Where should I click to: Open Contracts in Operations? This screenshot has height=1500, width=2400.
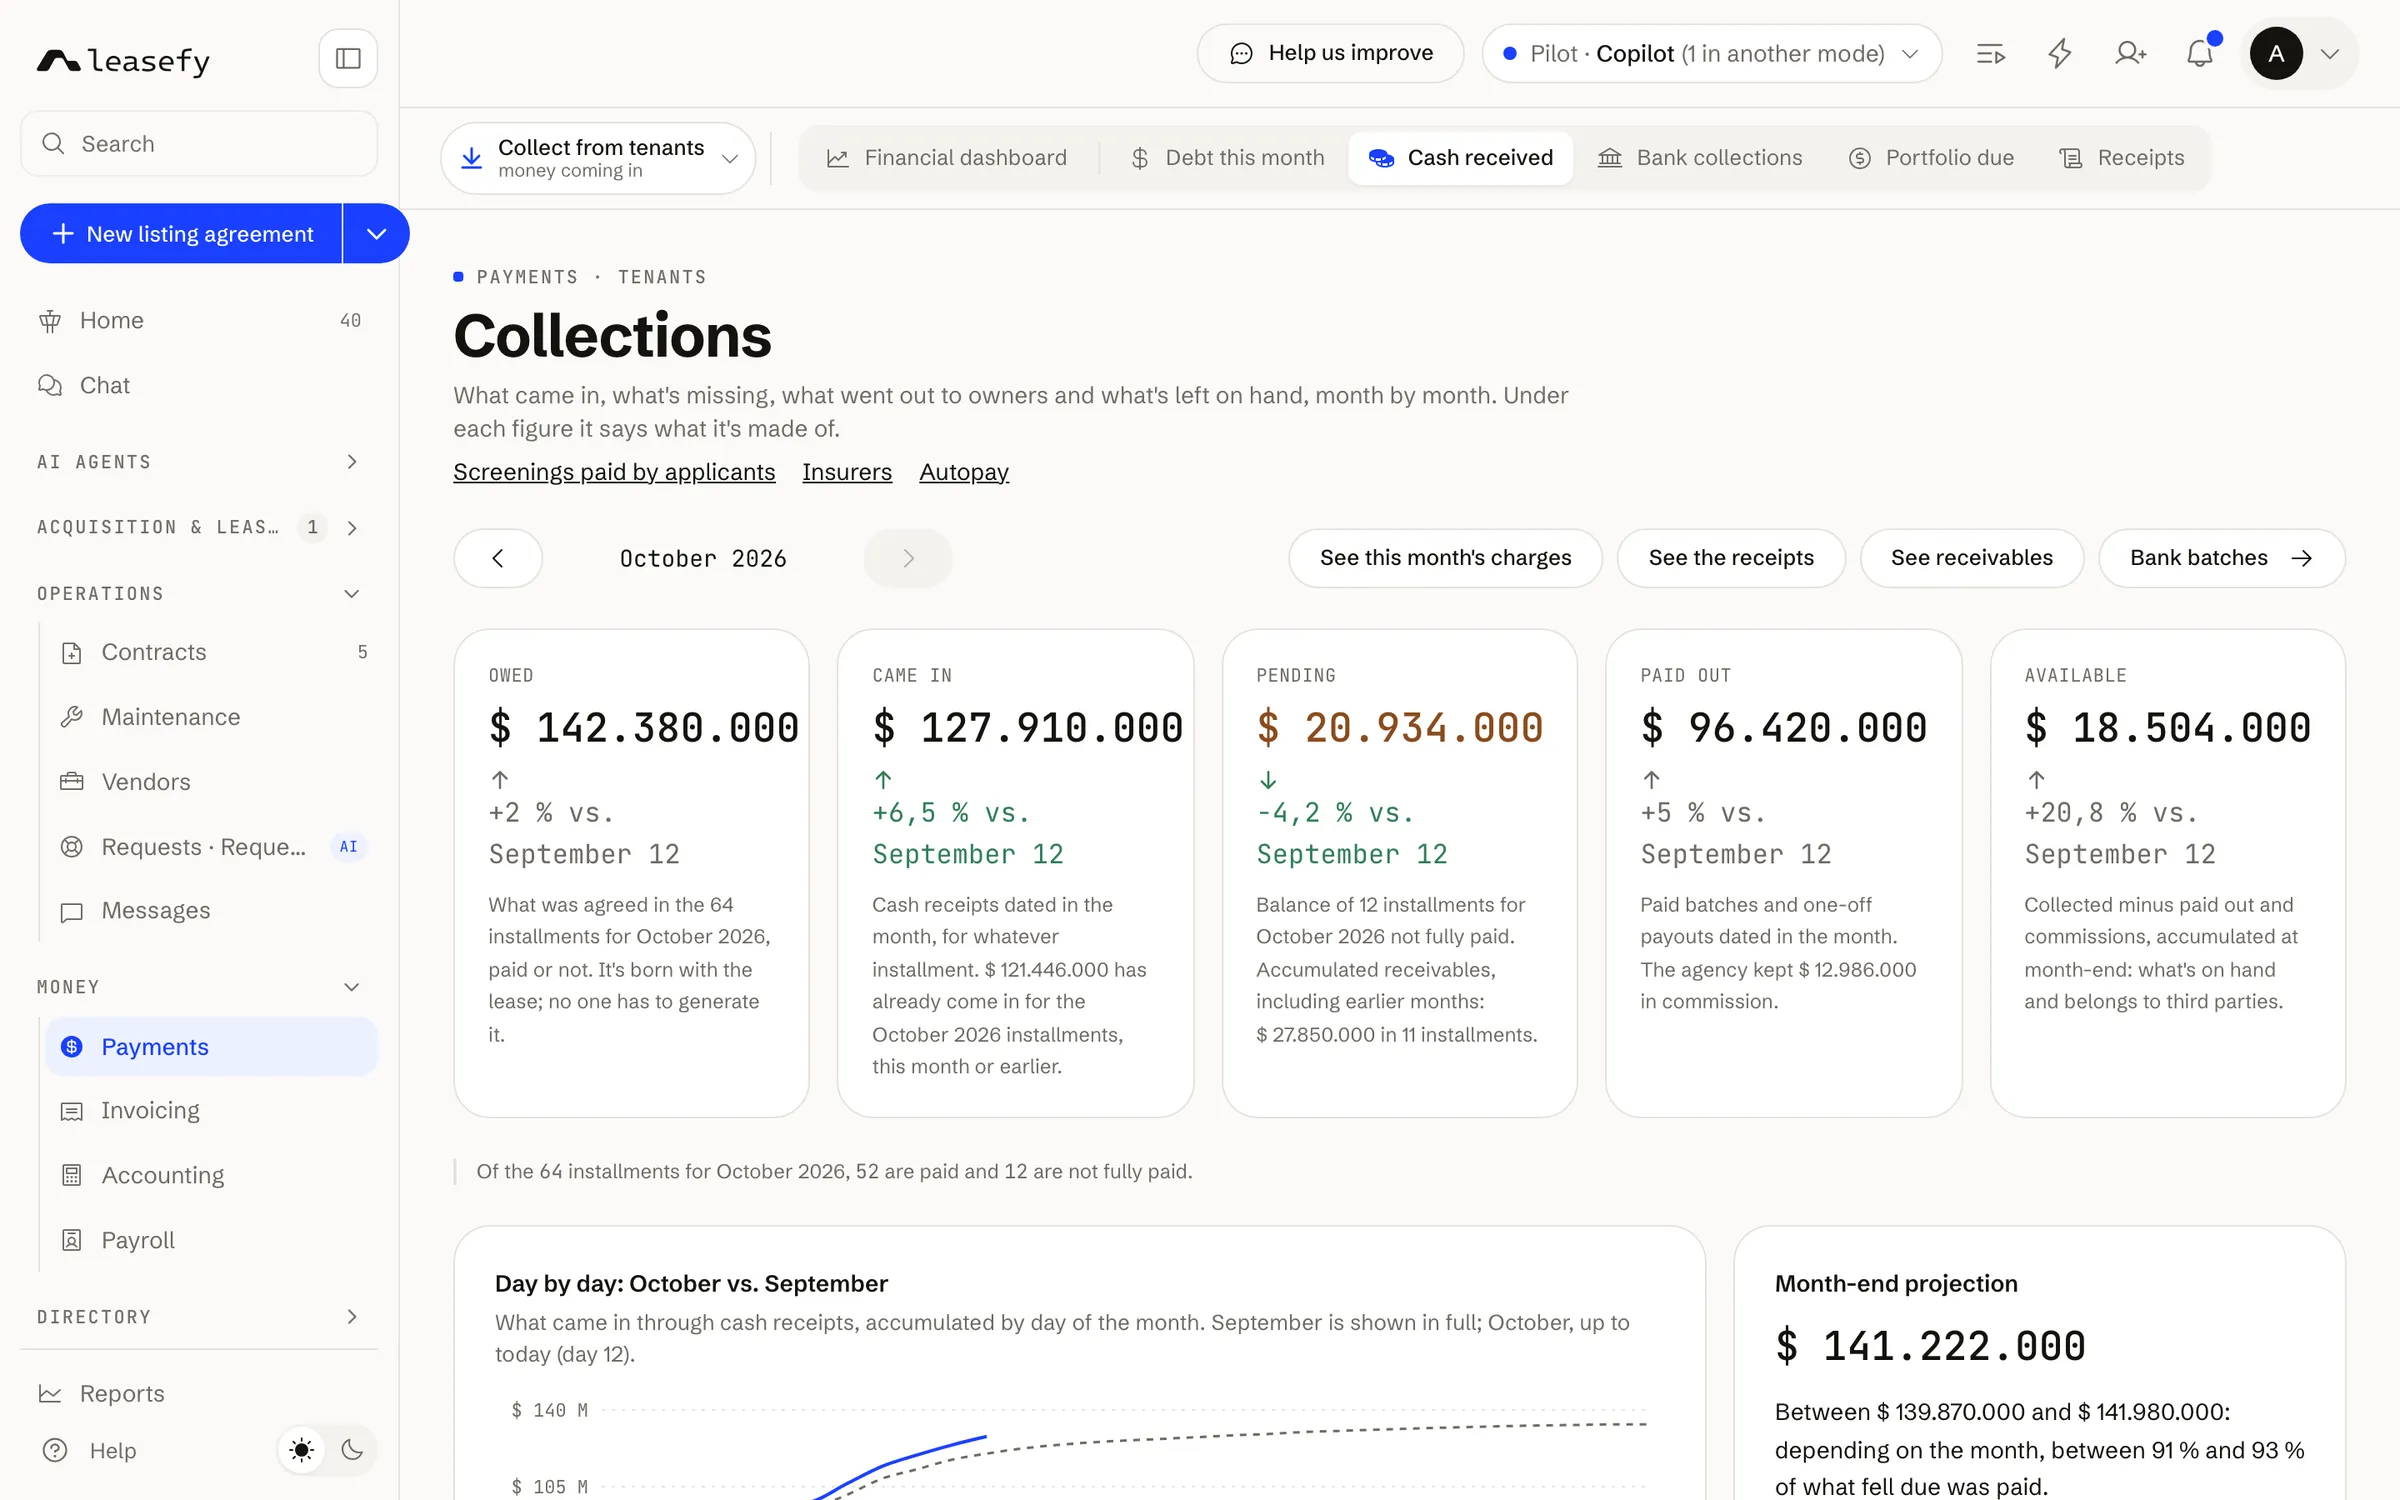[x=212, y=652]
